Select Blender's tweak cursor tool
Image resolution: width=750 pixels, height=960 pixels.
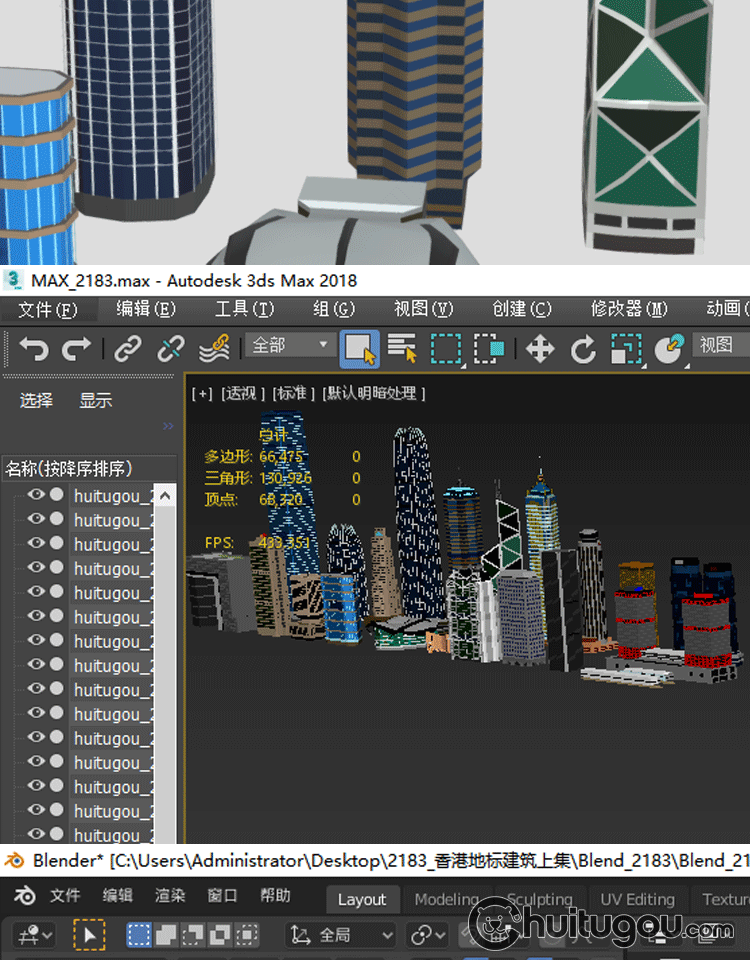tap(89, 935)
